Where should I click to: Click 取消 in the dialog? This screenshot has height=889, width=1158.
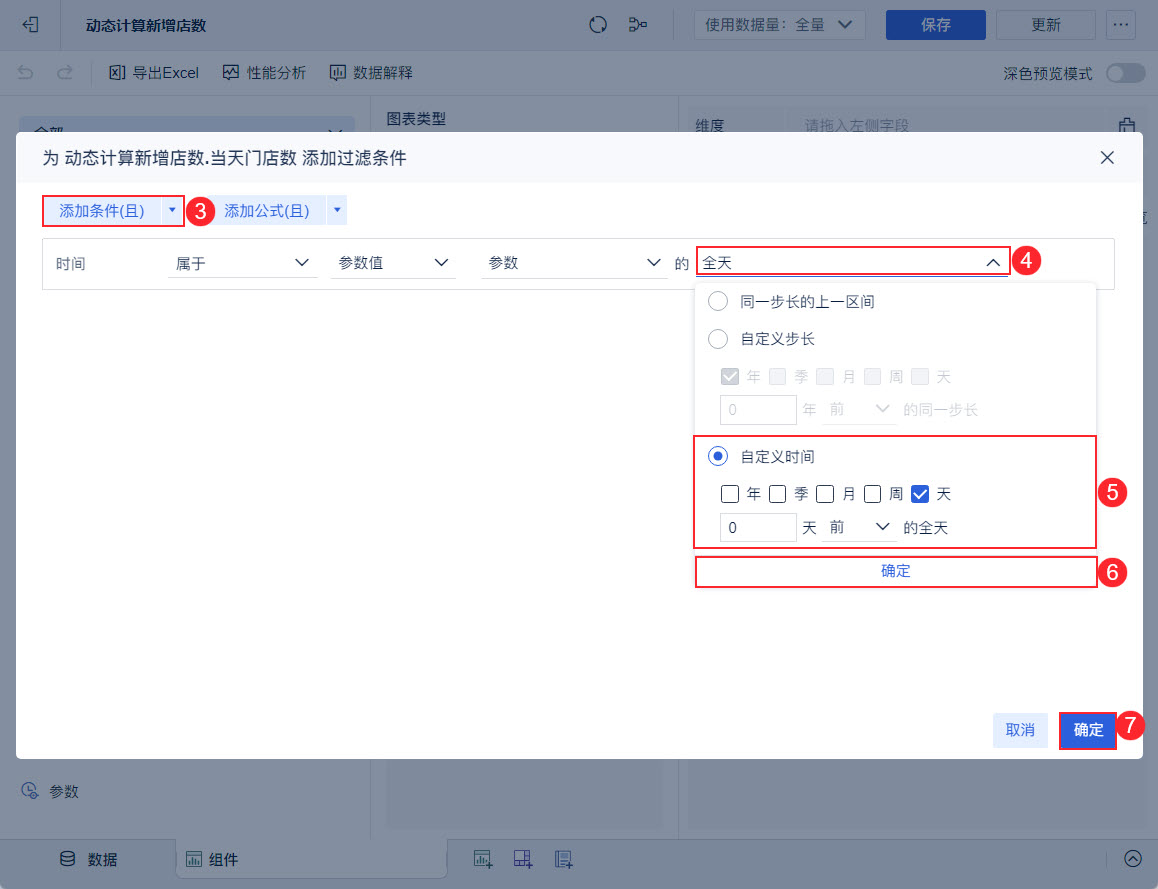pyautogui.click(x=1020, y=730)
